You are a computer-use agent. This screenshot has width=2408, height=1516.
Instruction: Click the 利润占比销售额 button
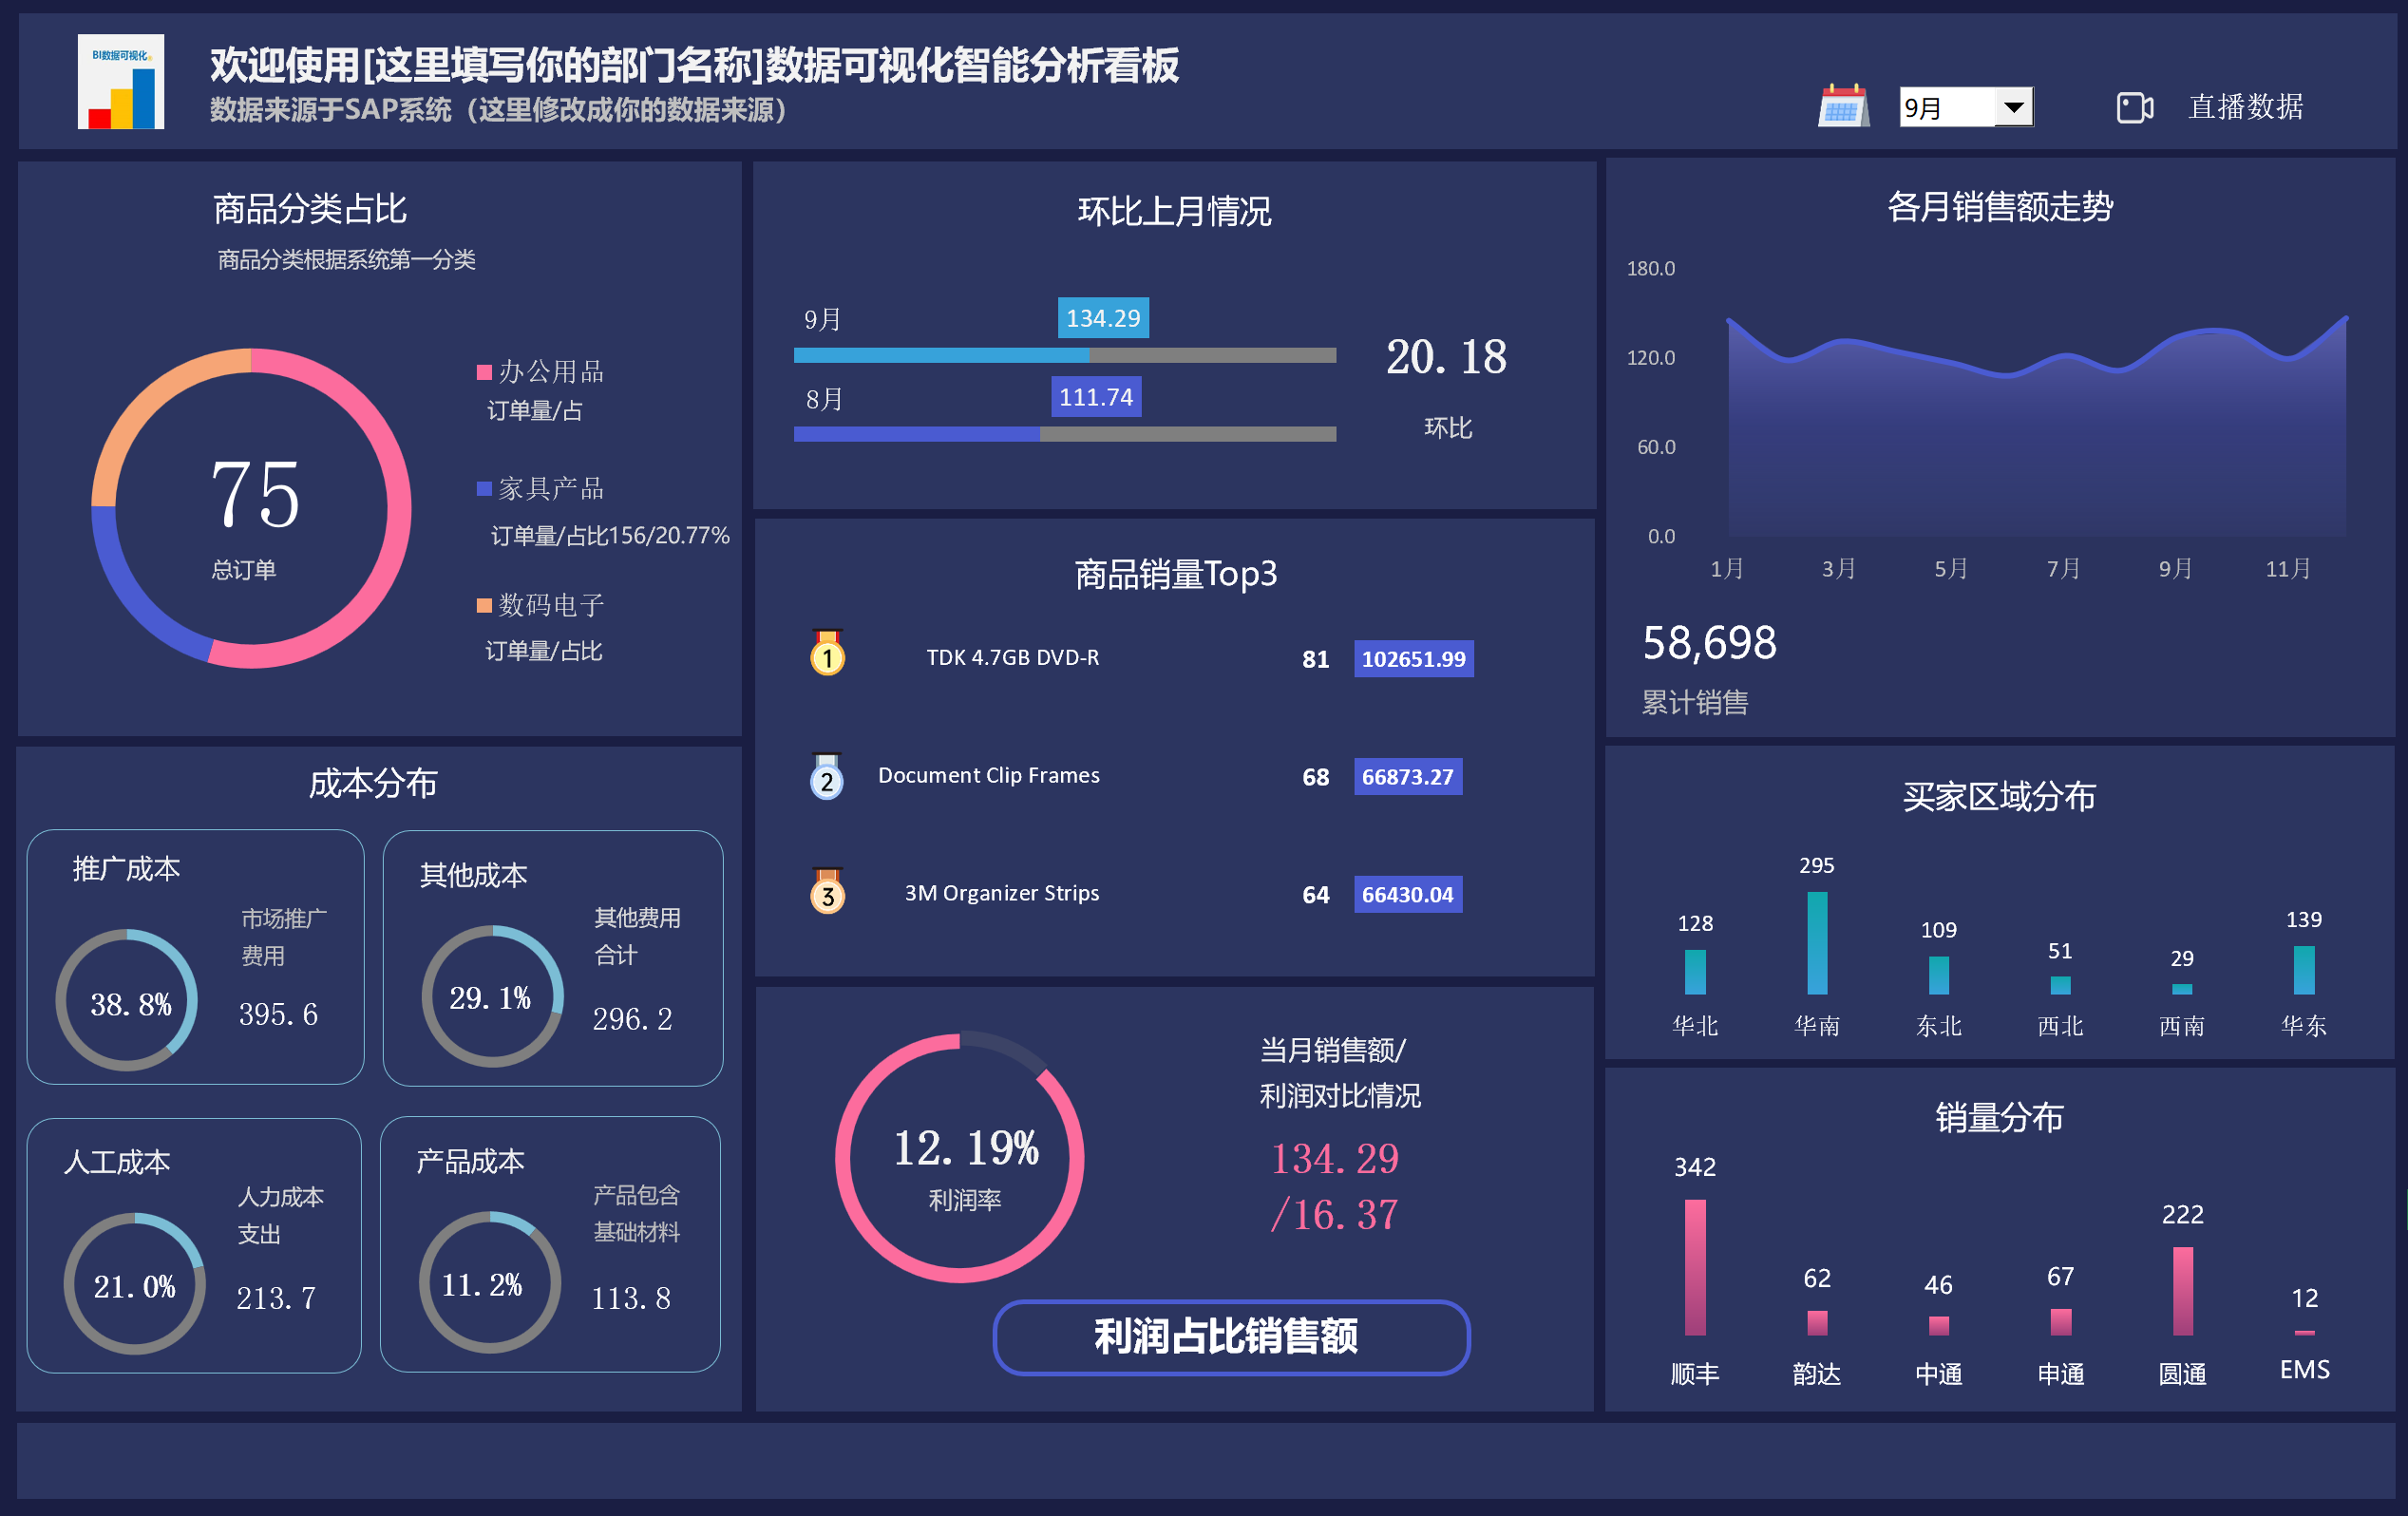(x=1230, y=1337)
